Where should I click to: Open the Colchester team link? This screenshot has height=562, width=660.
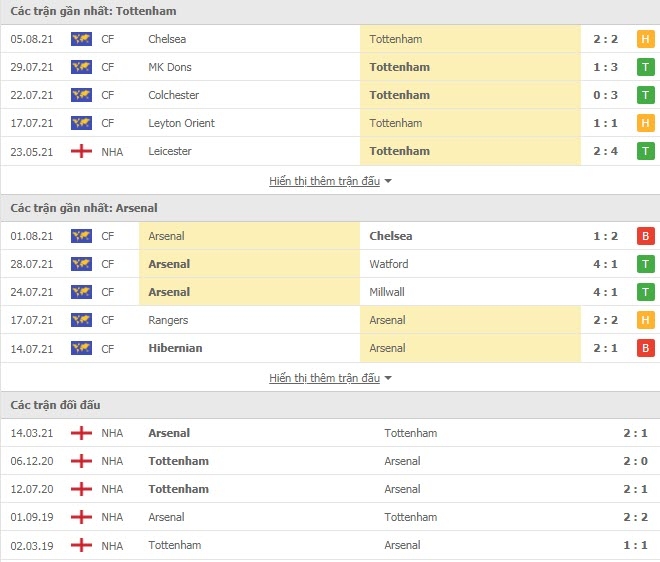click(x=173, y=95)
